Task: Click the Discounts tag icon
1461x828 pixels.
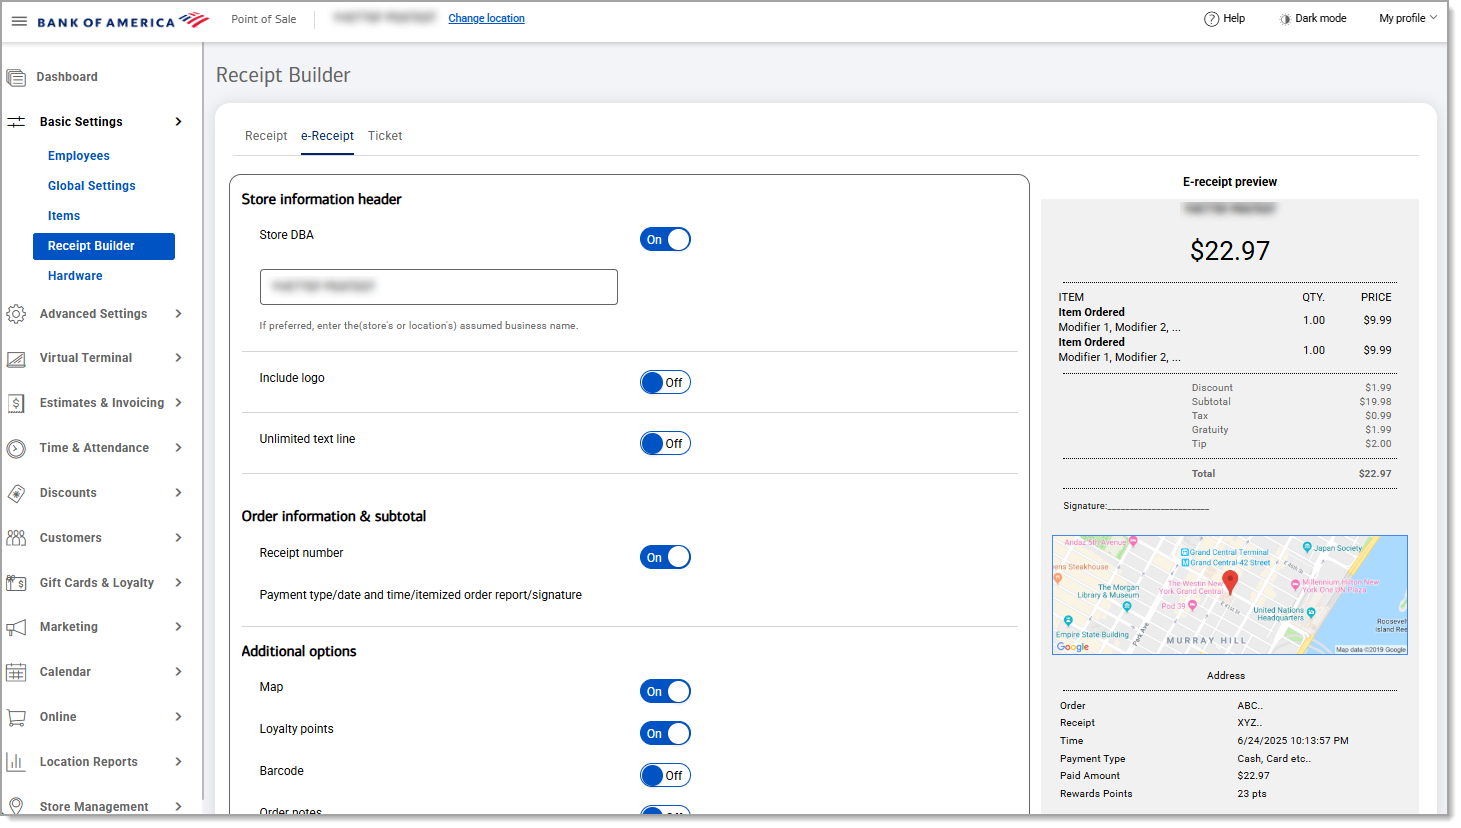Action: click(x=16, y=493)
